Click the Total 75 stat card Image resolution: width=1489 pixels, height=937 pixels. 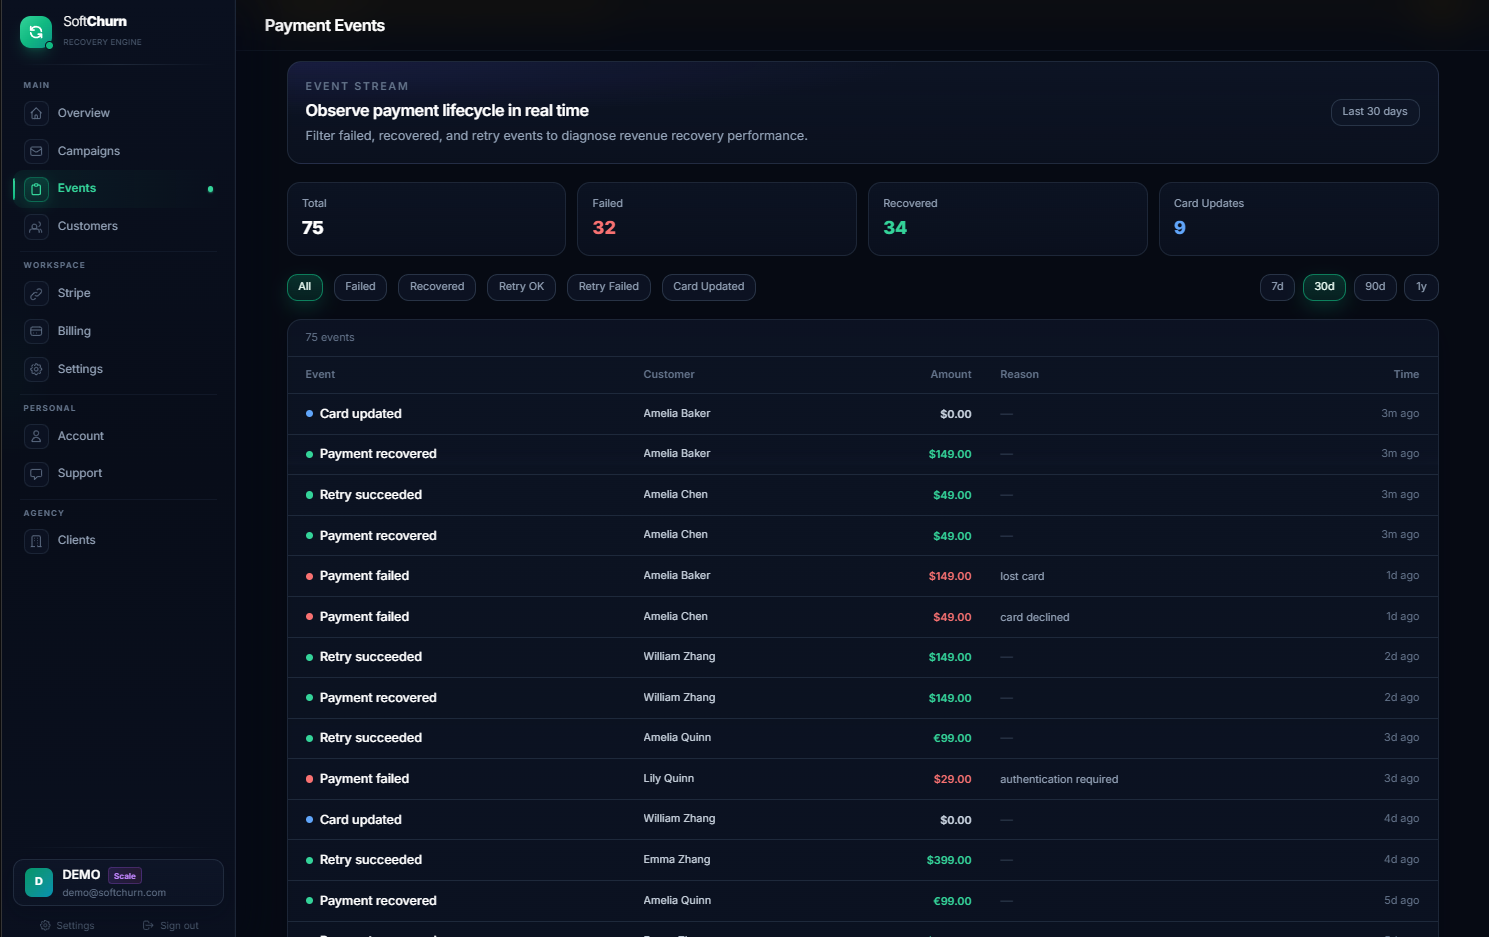click(426, 219)
